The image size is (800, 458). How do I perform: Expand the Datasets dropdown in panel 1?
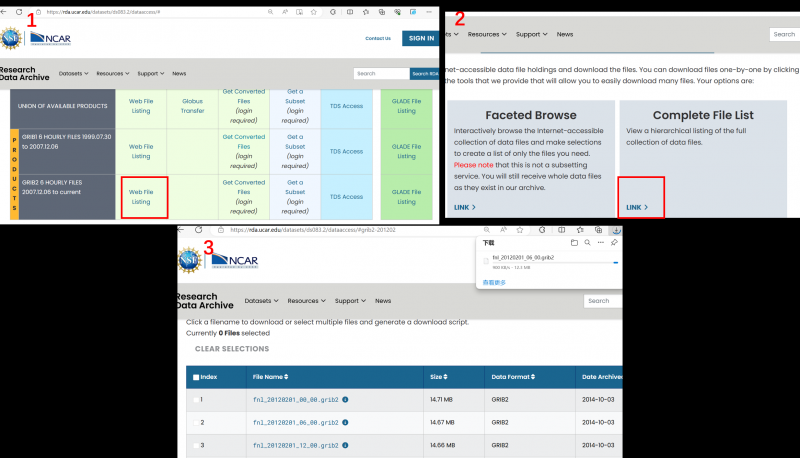click(x=73, y=73)
